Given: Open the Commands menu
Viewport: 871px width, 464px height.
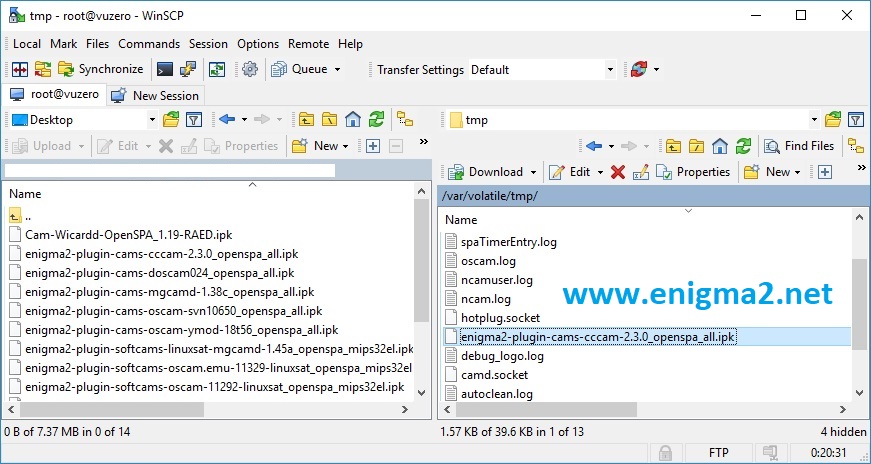Looking at the screenshot, I should coord(149,44).
